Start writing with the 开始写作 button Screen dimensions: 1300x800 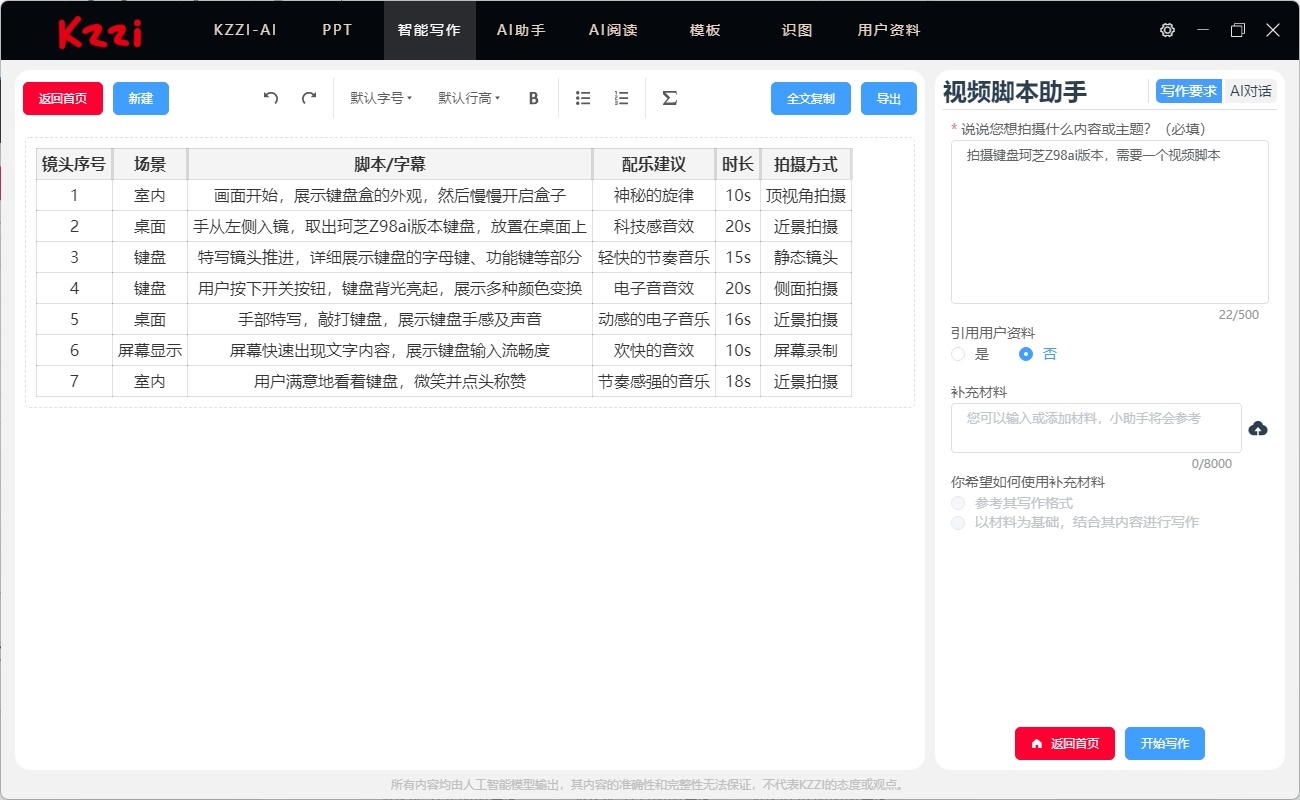(x=1165, y=743)
